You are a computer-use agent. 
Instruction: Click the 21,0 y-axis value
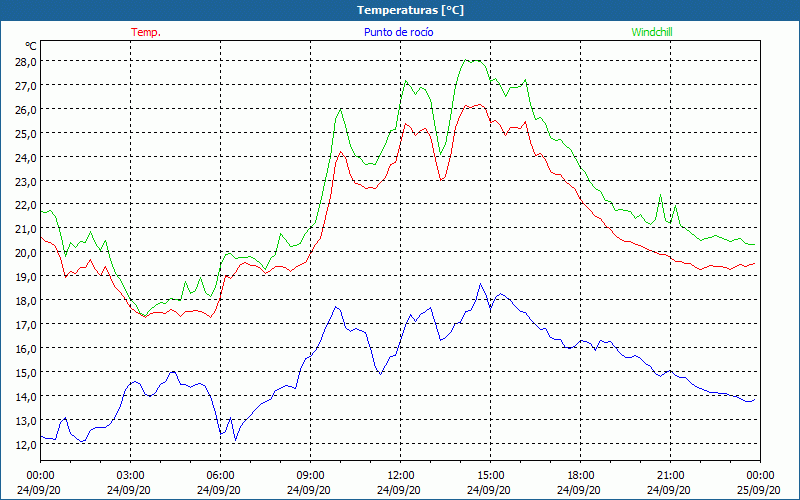coord(26,229)
